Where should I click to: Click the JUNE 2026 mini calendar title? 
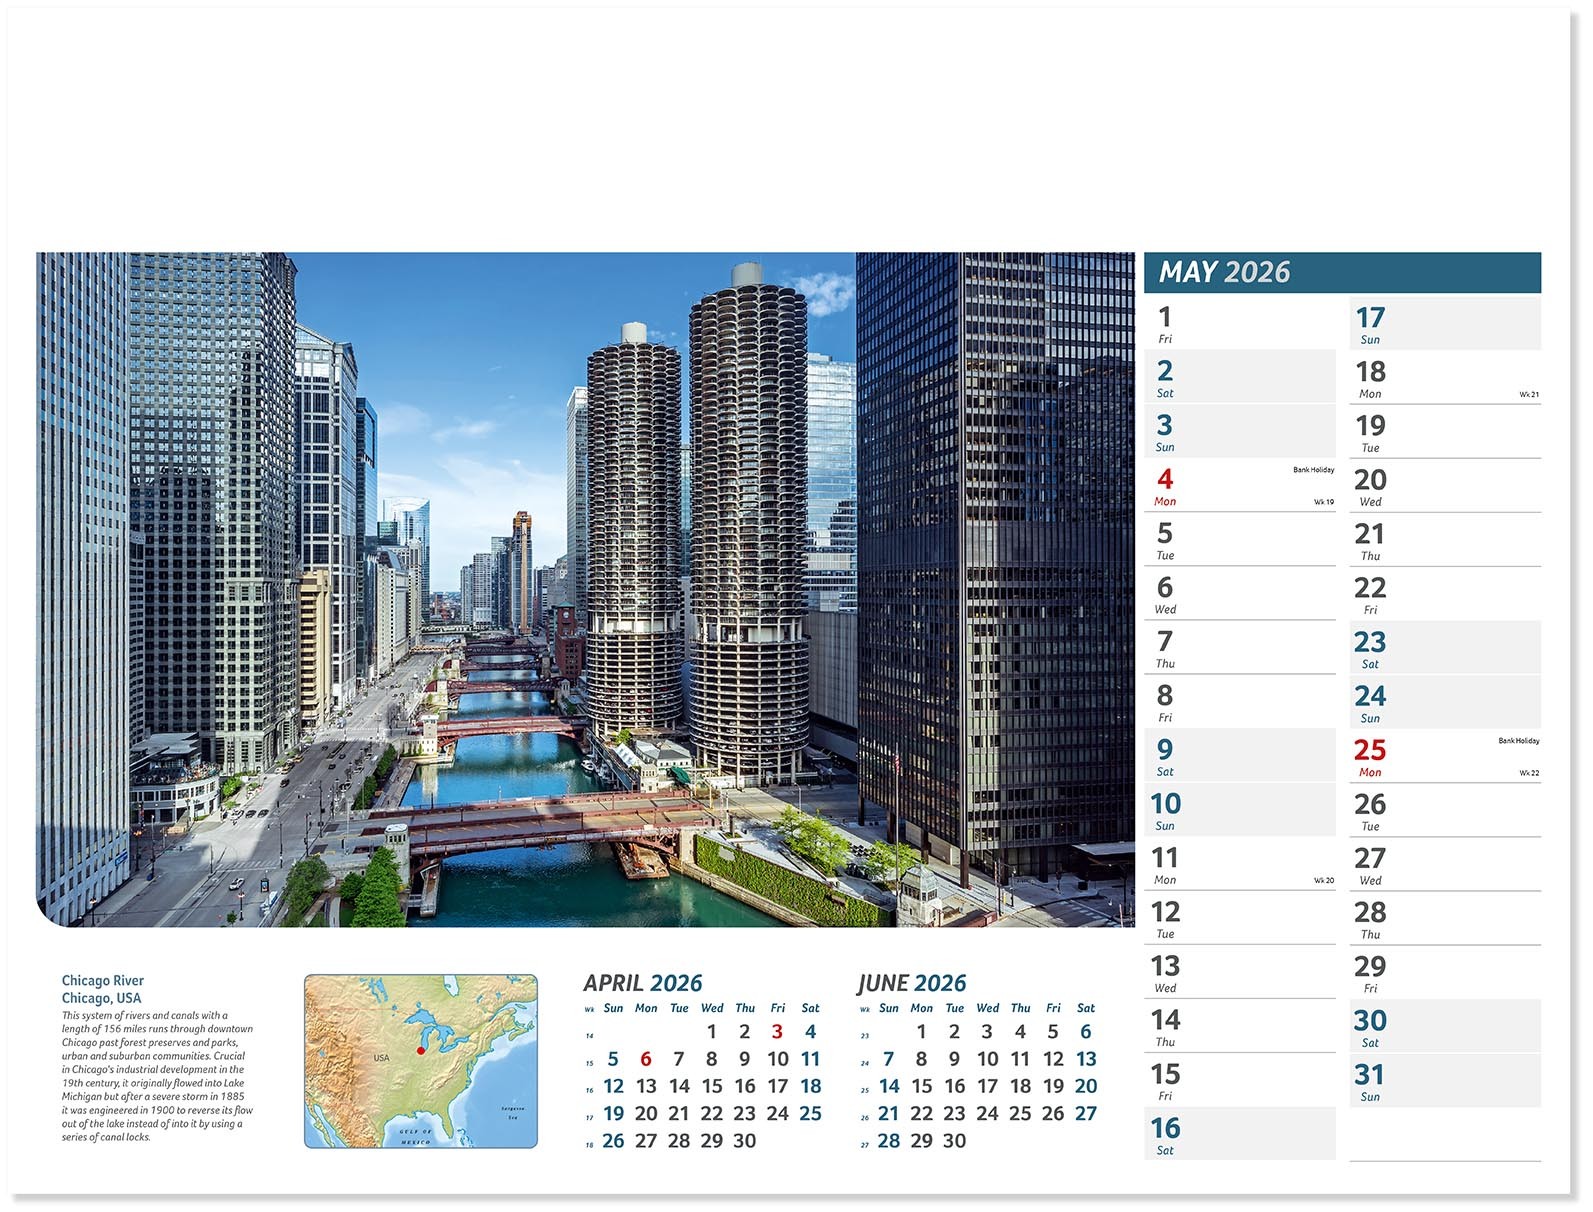tap(912, 983)
